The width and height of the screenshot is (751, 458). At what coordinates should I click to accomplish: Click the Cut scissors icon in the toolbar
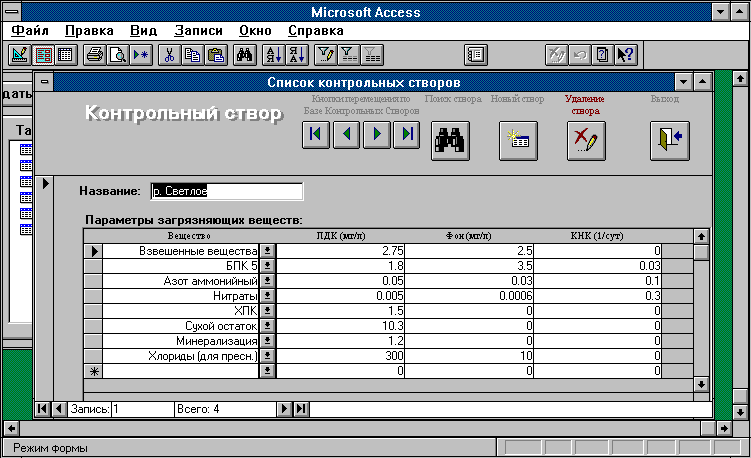pos(169,55)
